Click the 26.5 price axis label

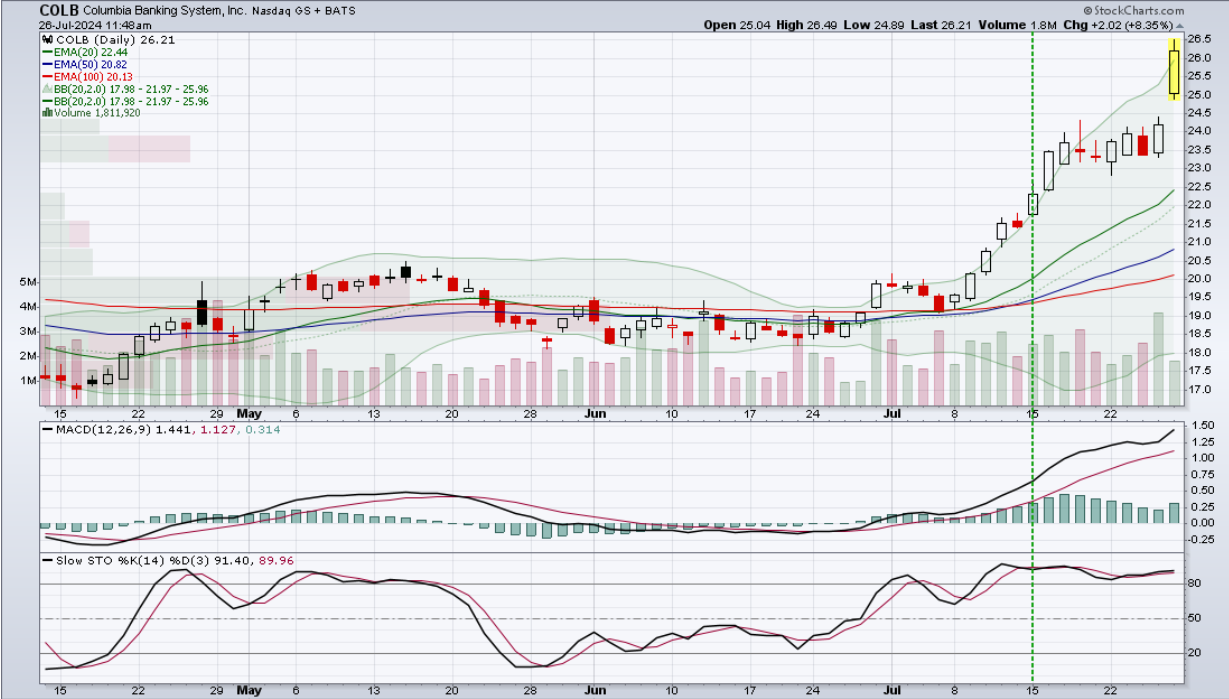pos(1201,39)
